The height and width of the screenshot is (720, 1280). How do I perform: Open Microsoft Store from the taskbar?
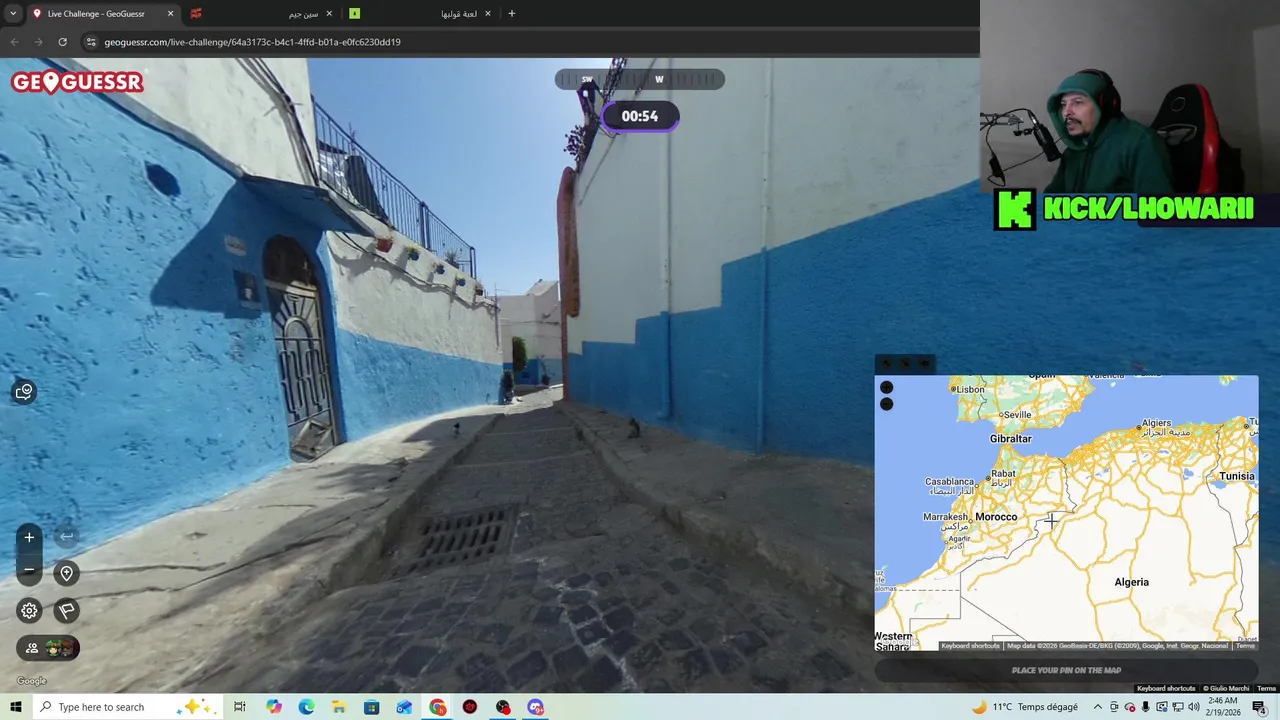371,707
